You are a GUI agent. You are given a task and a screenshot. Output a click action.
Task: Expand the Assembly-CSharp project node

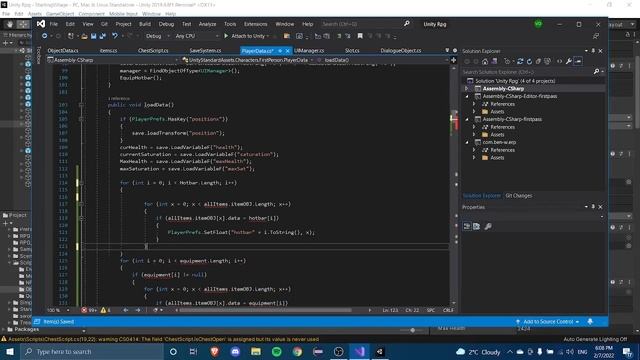click(x=467, y=89)
